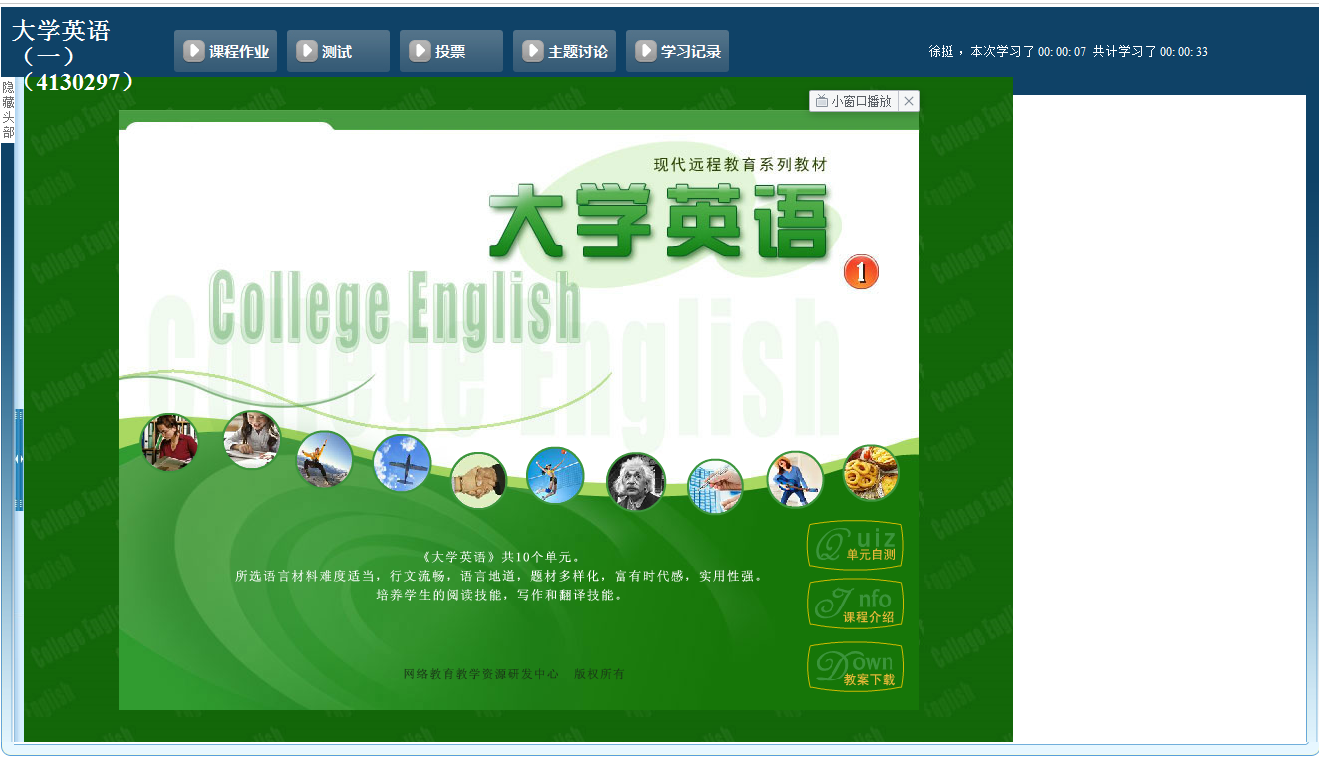Switch to 小窗口播放 small window playback
1319x759 pixels.
pyautogui.click(x=854, y=101)
